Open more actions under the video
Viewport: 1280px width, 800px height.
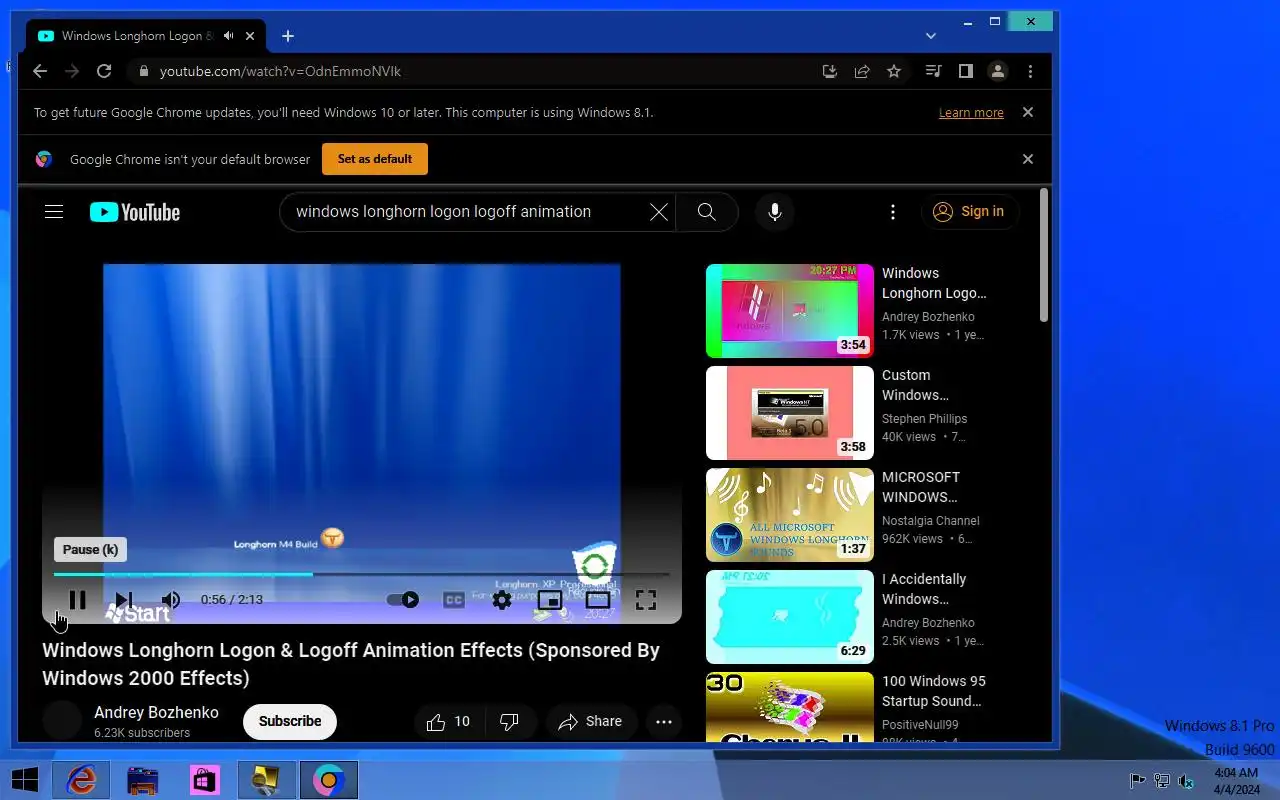click(664, 721)
